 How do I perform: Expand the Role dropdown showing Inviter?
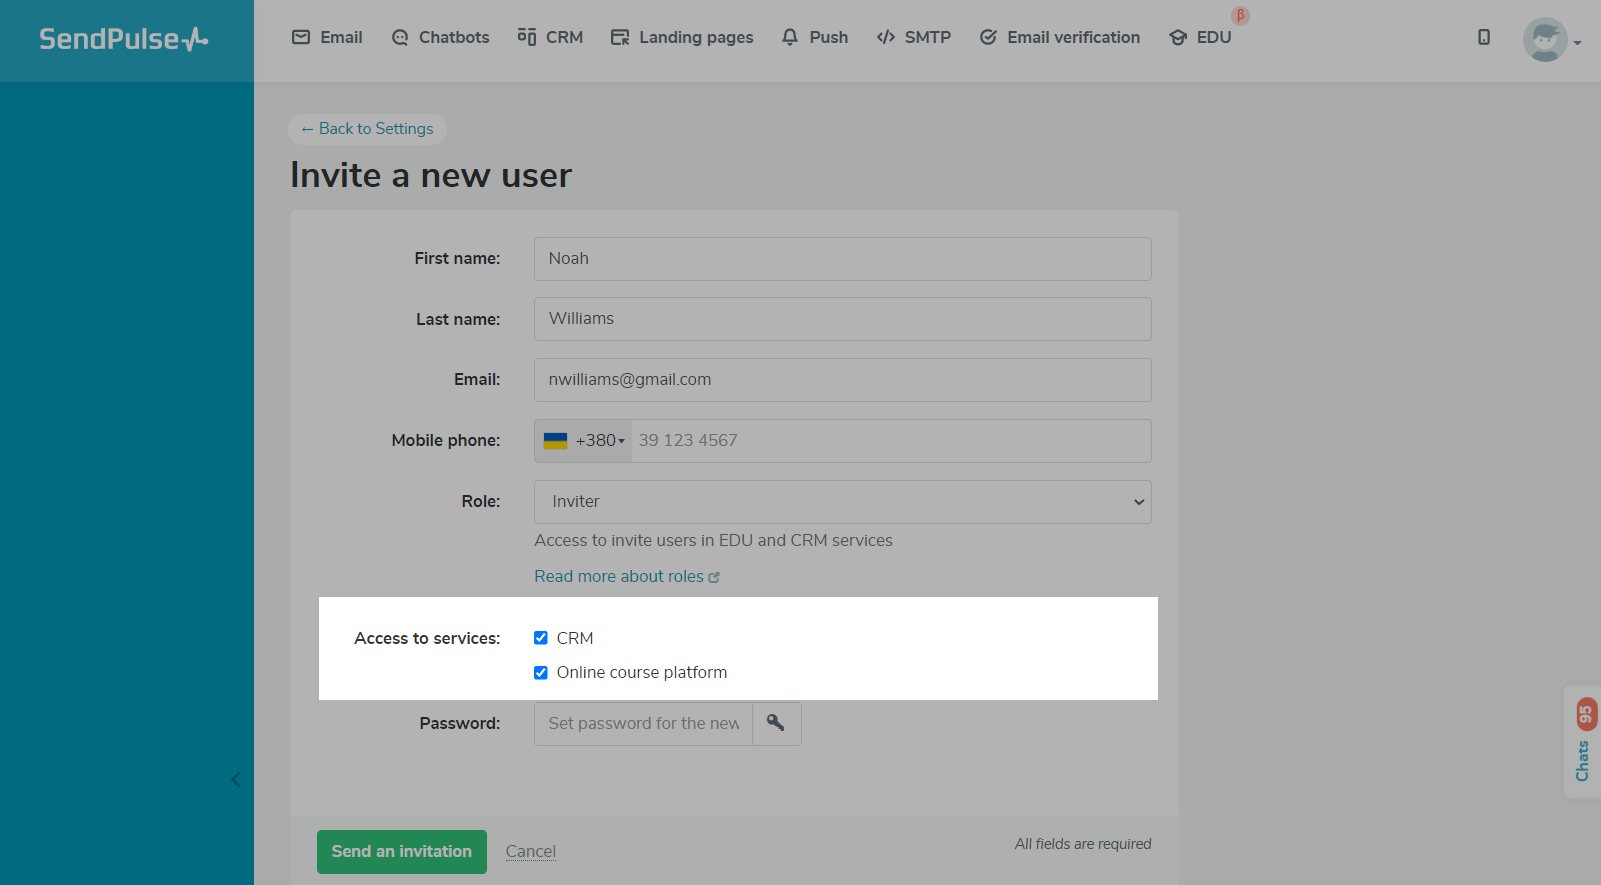[842, 502]
